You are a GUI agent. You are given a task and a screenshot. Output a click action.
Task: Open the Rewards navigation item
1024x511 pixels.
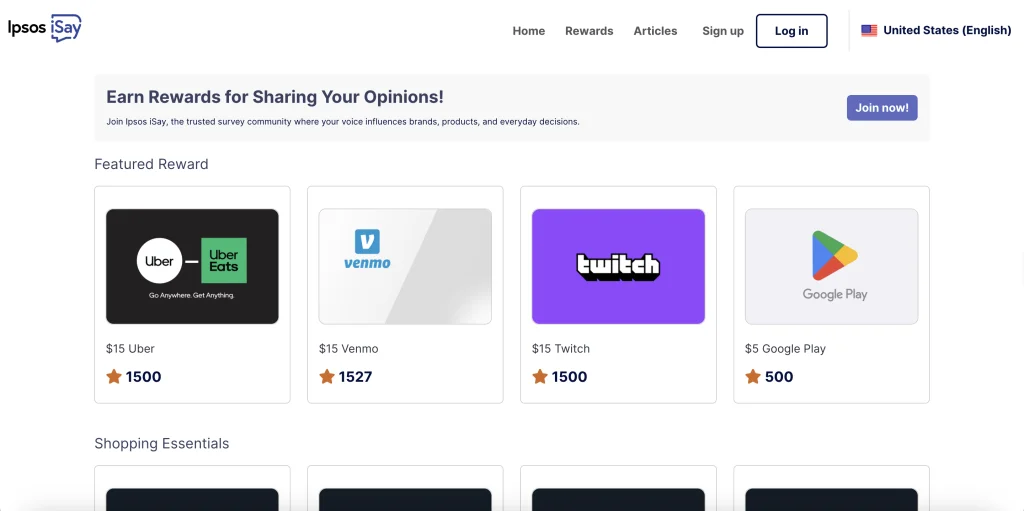pyautogui.click(x=589, y=31)
